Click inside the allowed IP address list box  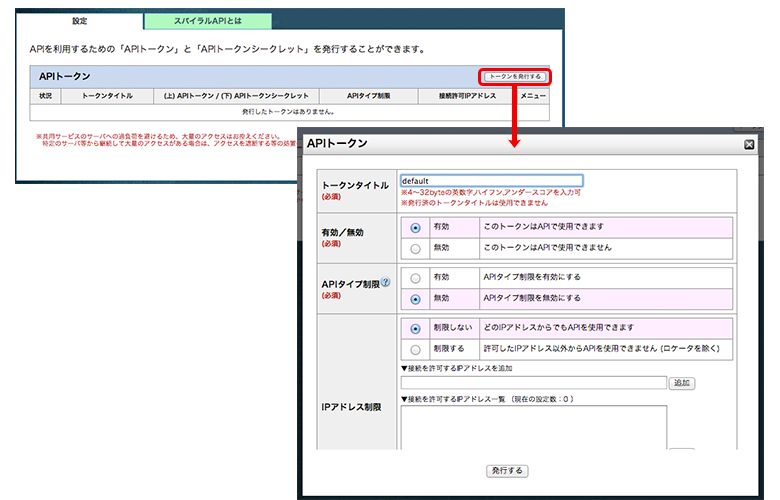532,426
